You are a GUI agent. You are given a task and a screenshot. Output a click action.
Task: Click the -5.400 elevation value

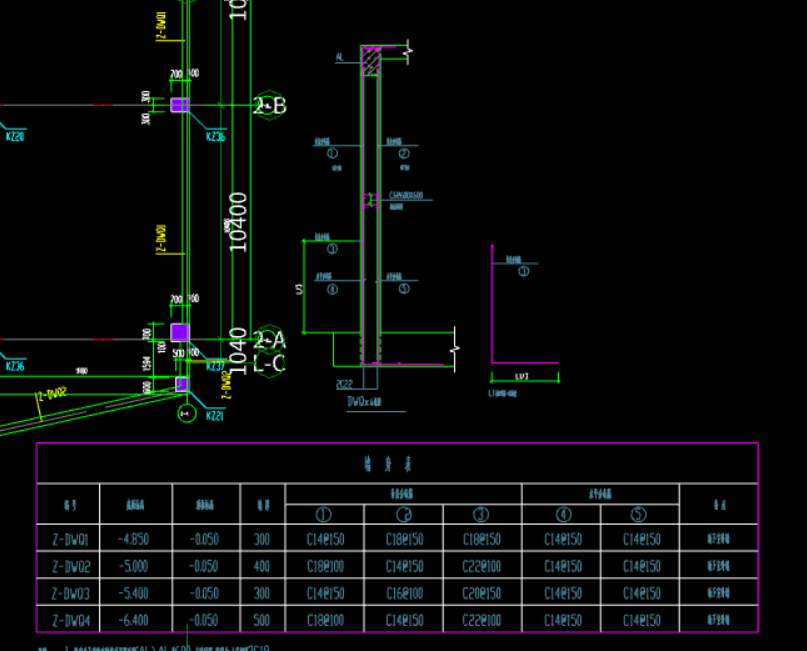tap(133, 593)
